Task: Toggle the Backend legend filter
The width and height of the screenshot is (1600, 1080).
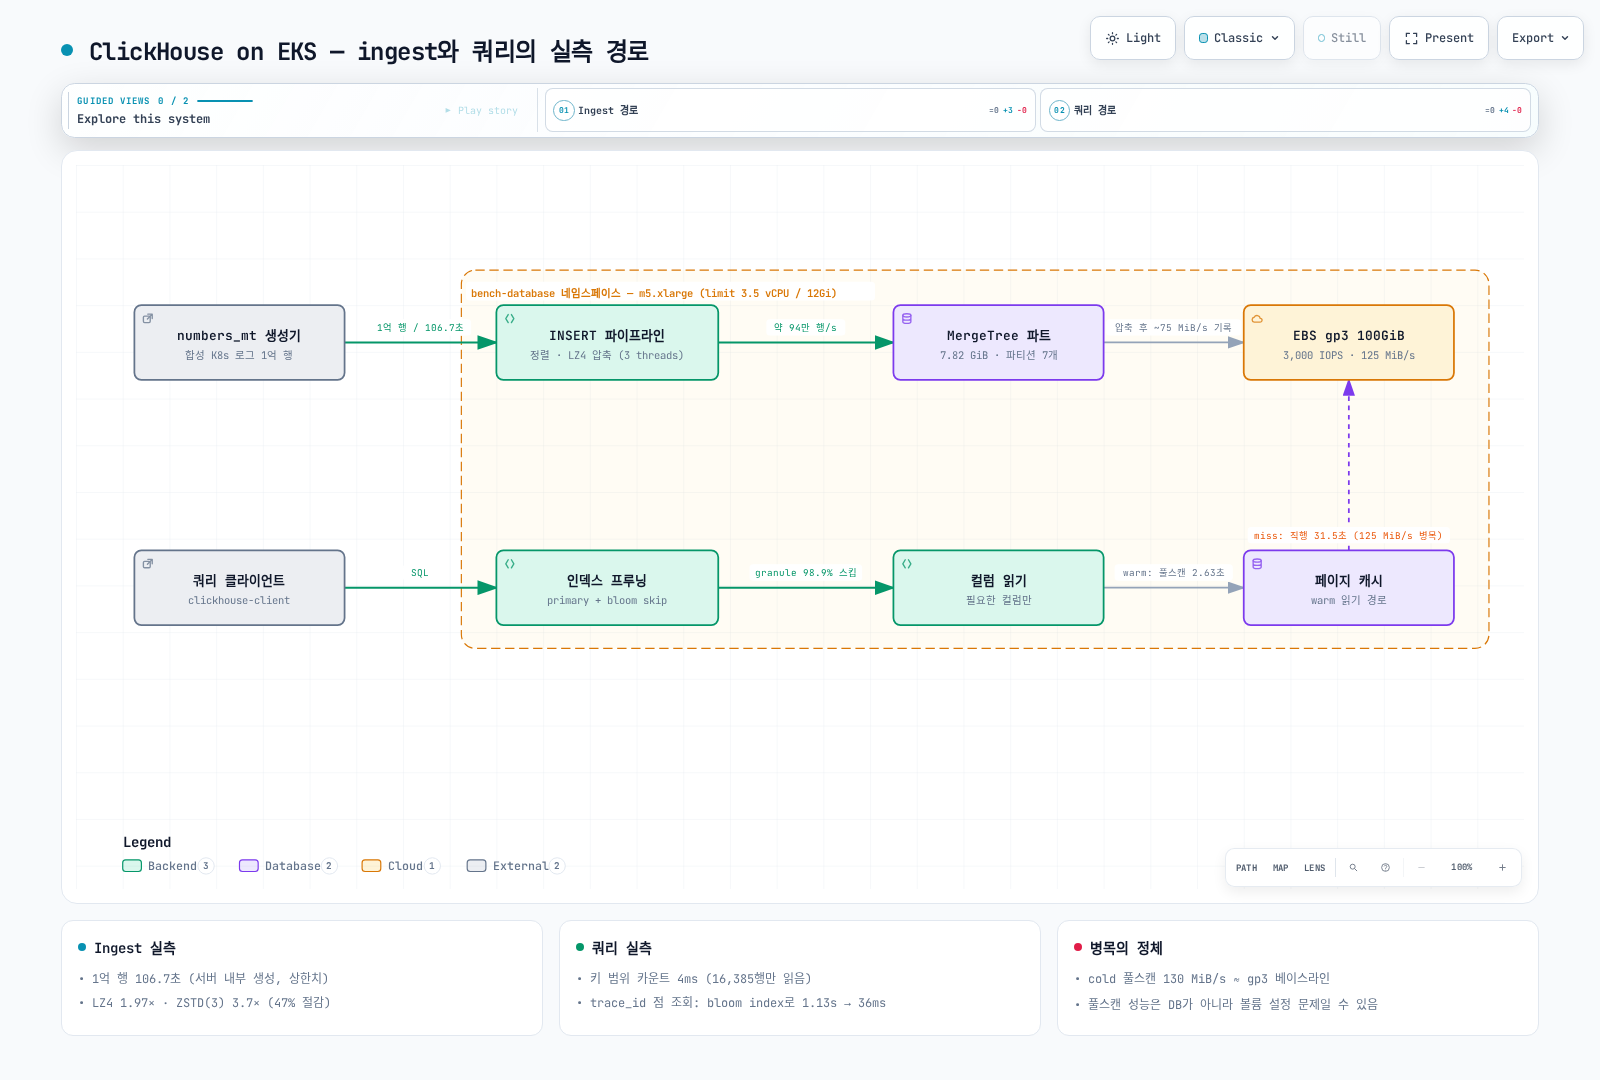Action: [168, 866]
